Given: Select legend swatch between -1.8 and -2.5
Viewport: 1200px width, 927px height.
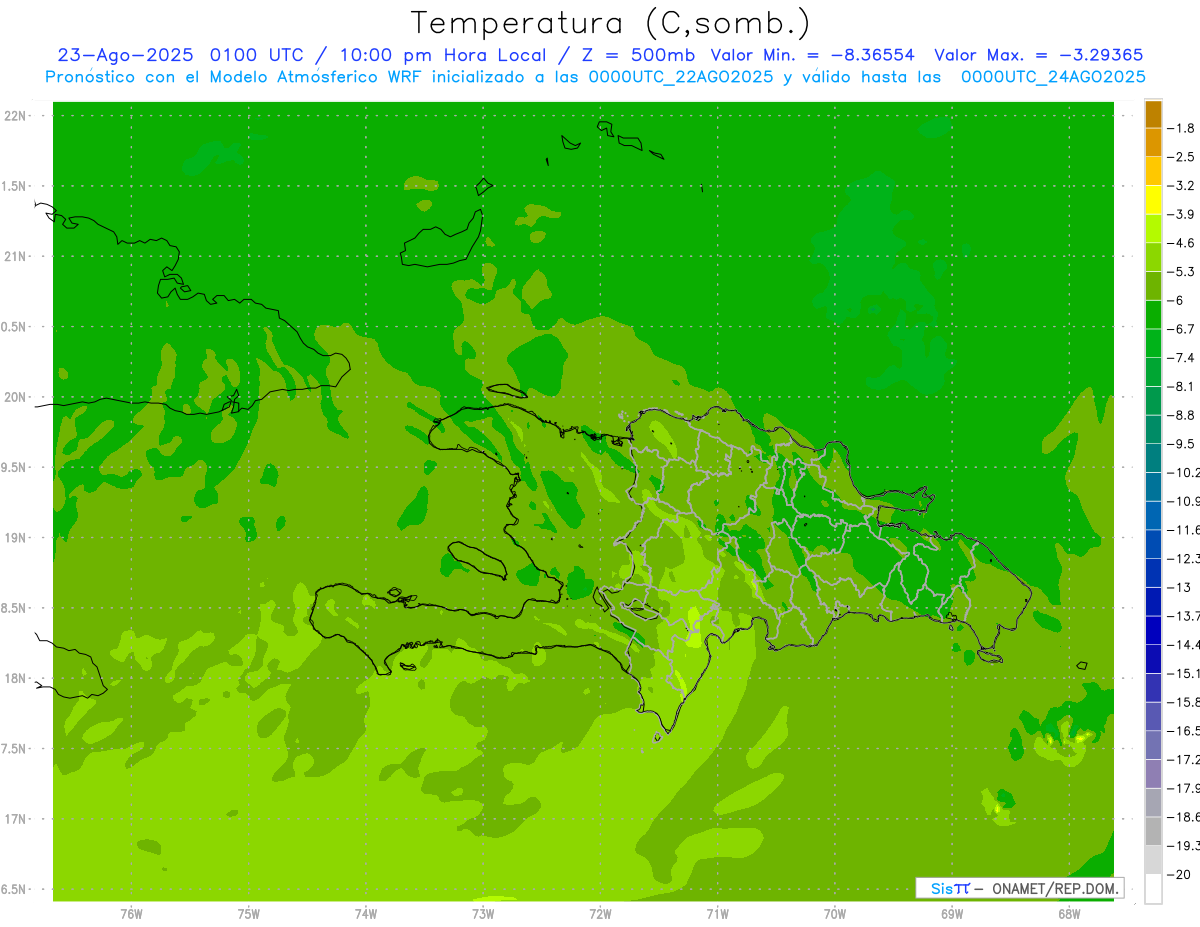Looking at the screenshot, I should click(x=1153, y=142).
